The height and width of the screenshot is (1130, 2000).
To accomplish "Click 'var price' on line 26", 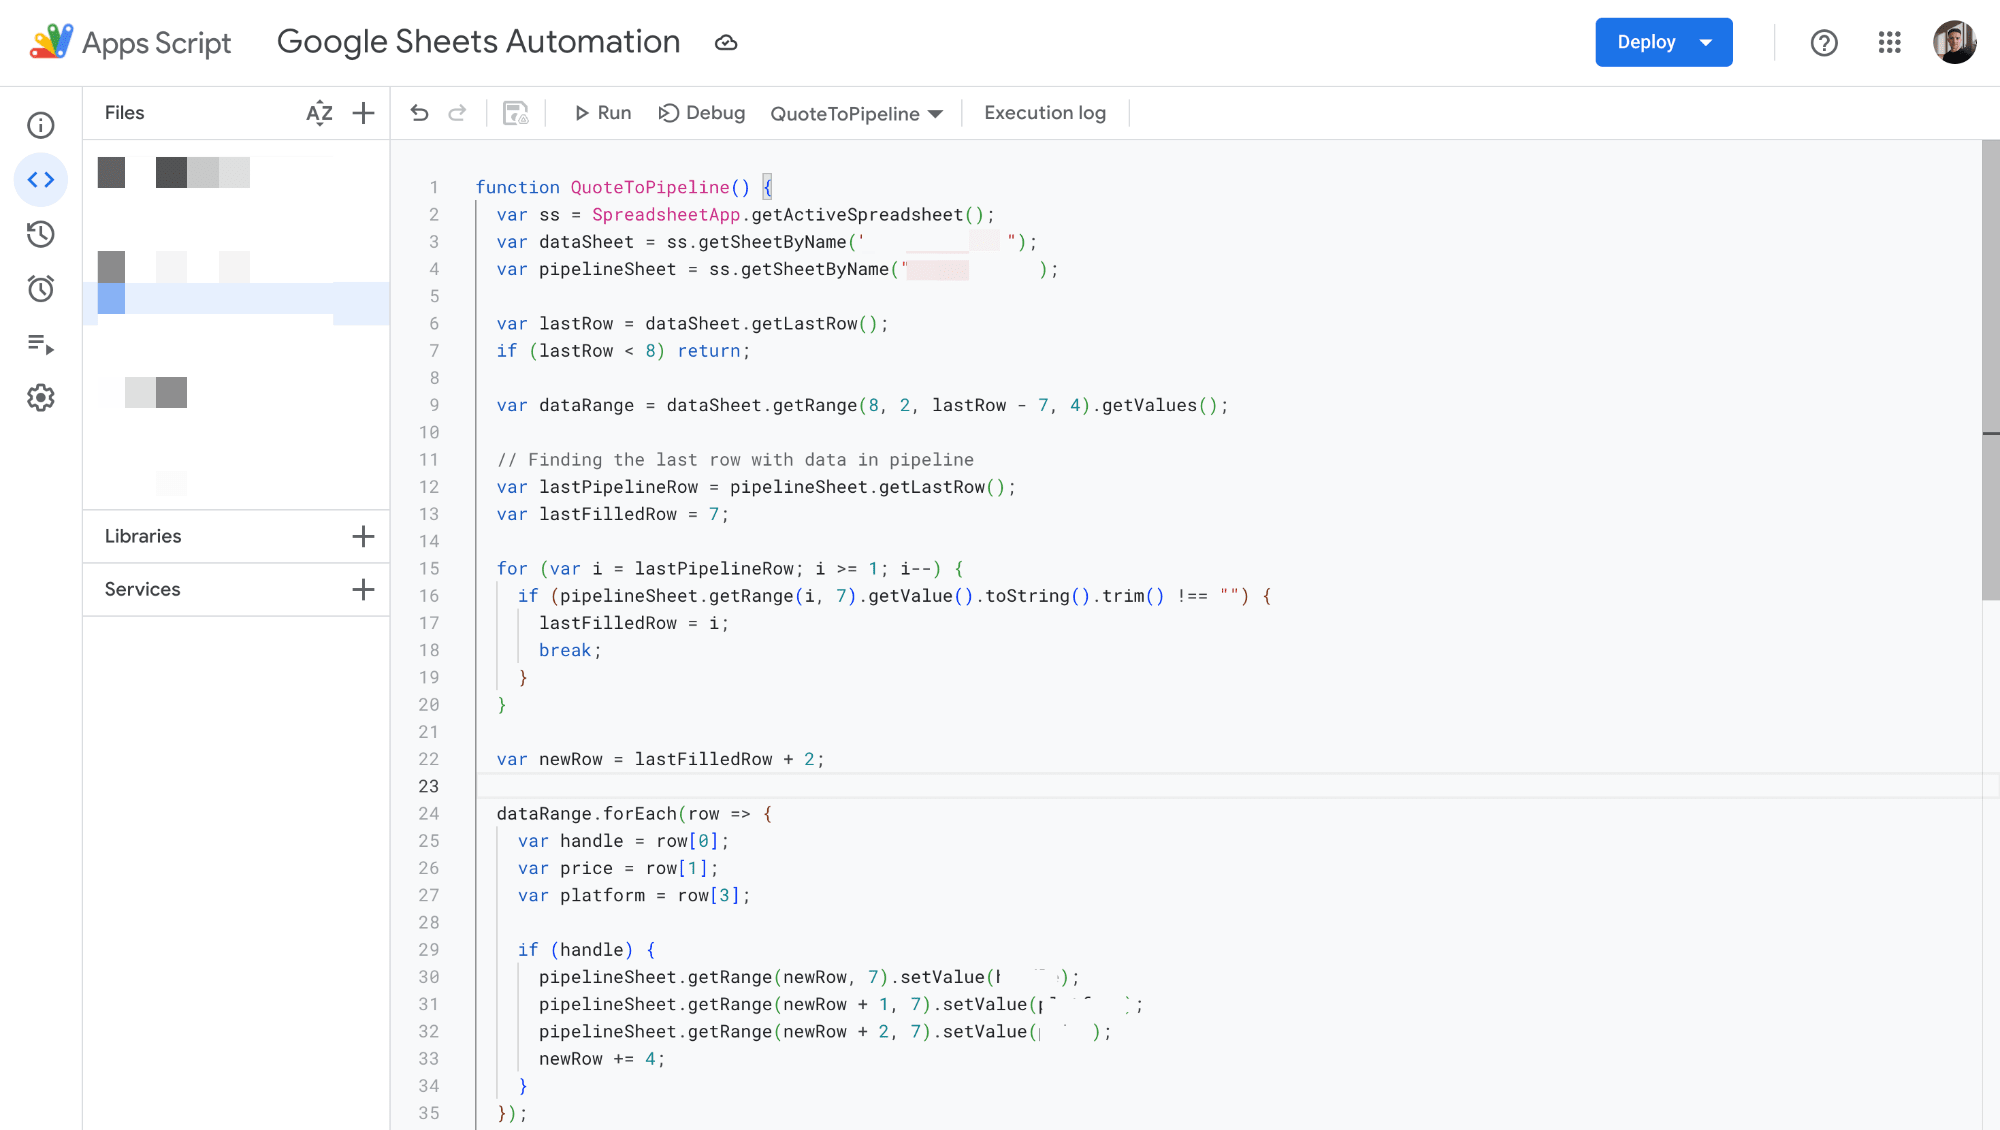I will coord(566,868).
